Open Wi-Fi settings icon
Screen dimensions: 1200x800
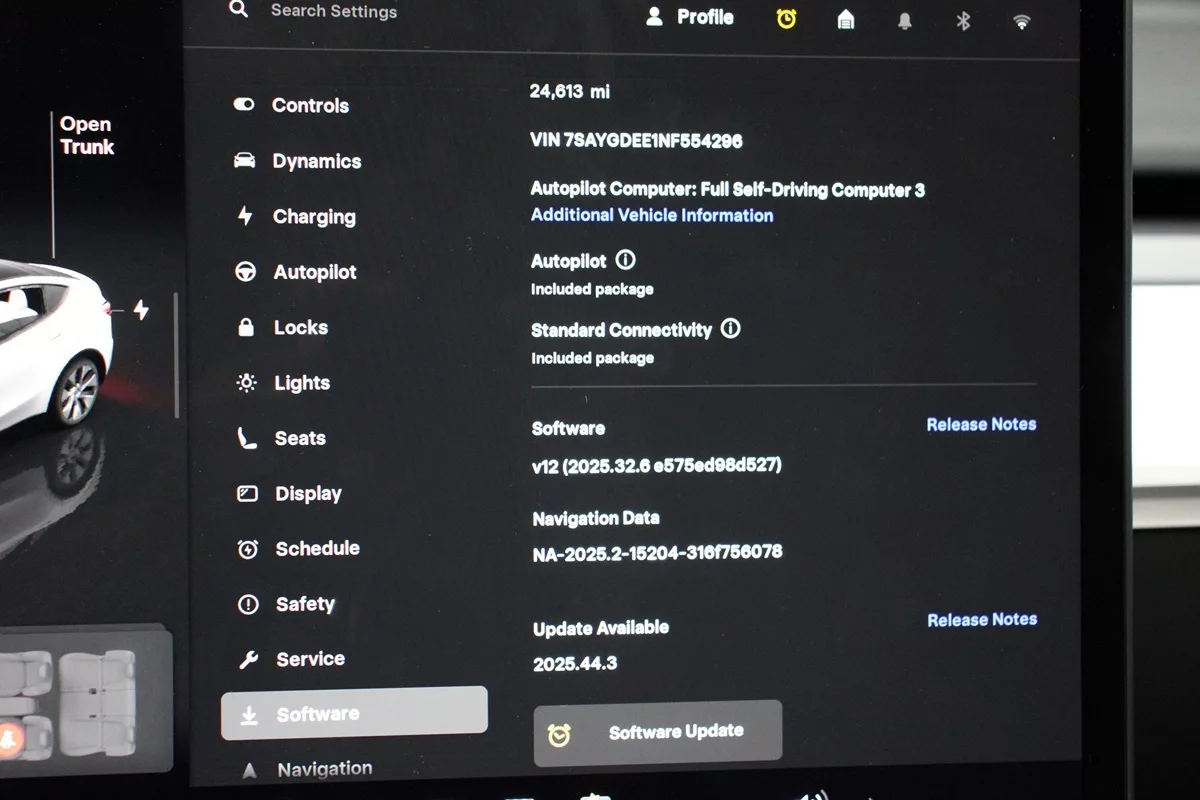pos(1021,21)
